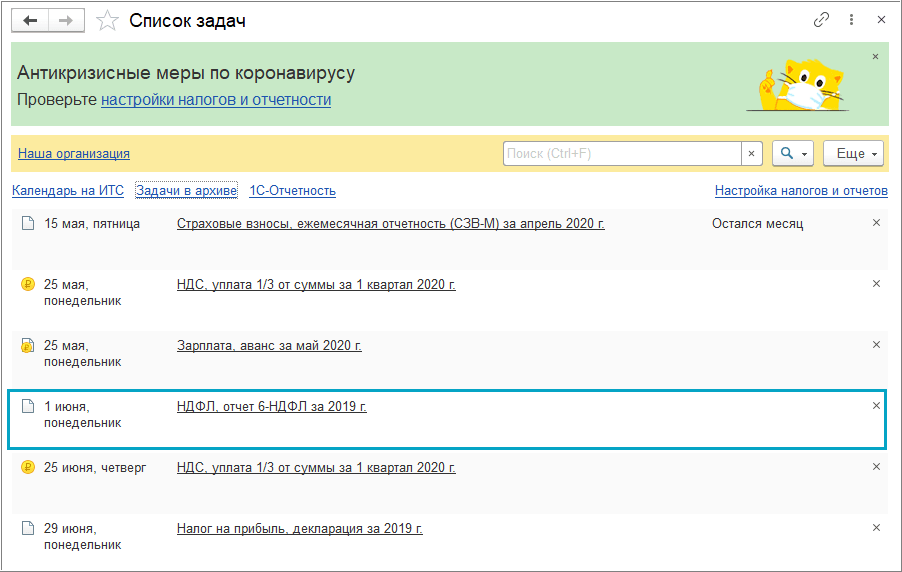Click the document icon for Налог на прибыль
Image resolution: width=902 pixels, height=572 pixels.
pyautogui.click(x=28, y=528)
